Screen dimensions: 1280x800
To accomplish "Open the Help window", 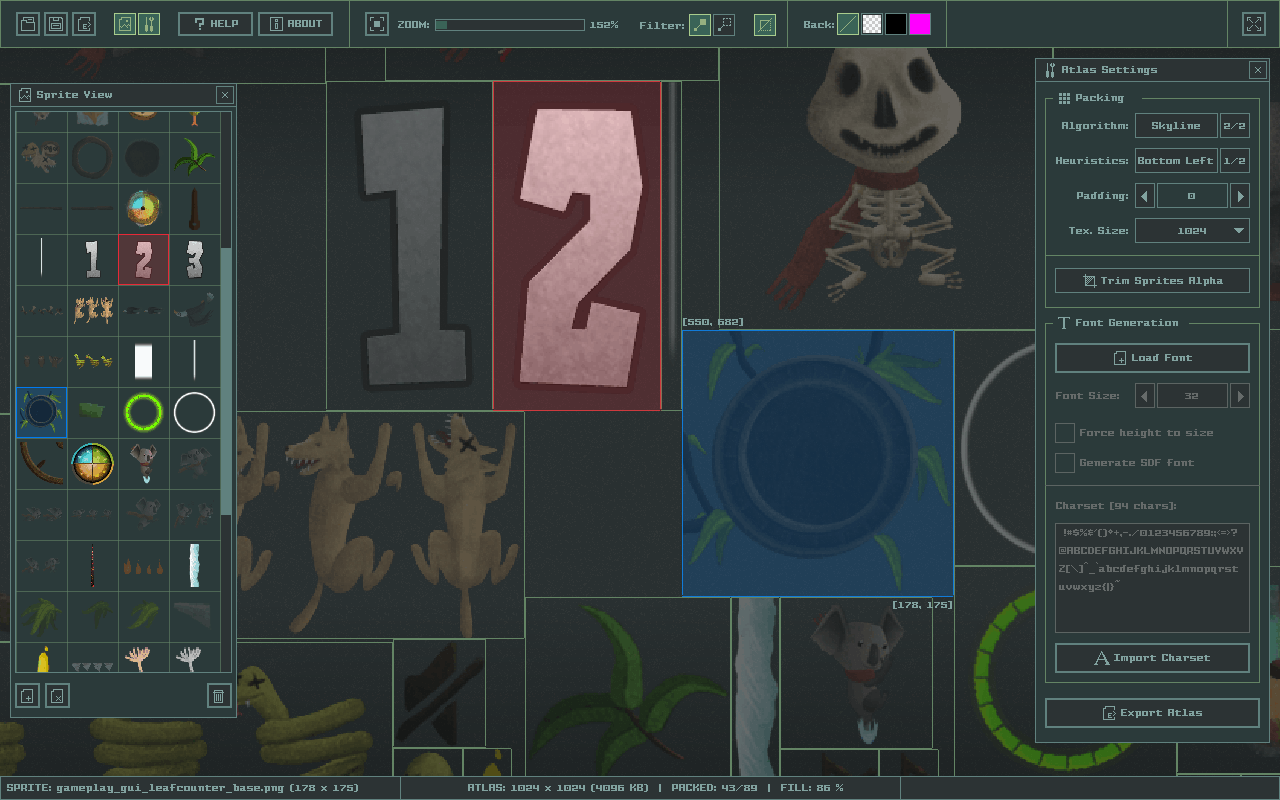I will (215, 24).
